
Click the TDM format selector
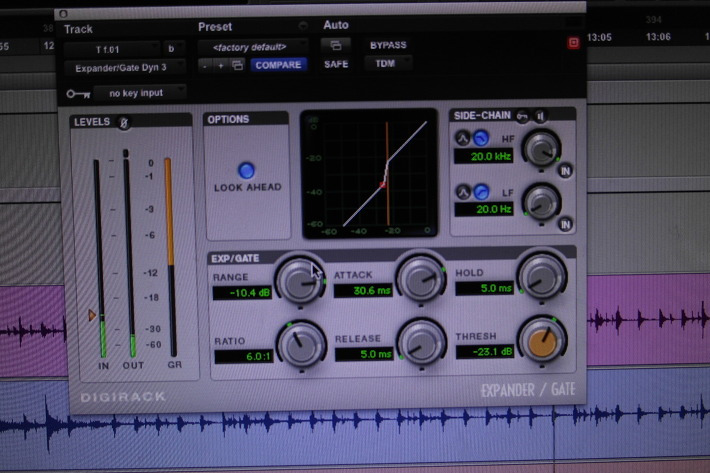pos(388,63)
